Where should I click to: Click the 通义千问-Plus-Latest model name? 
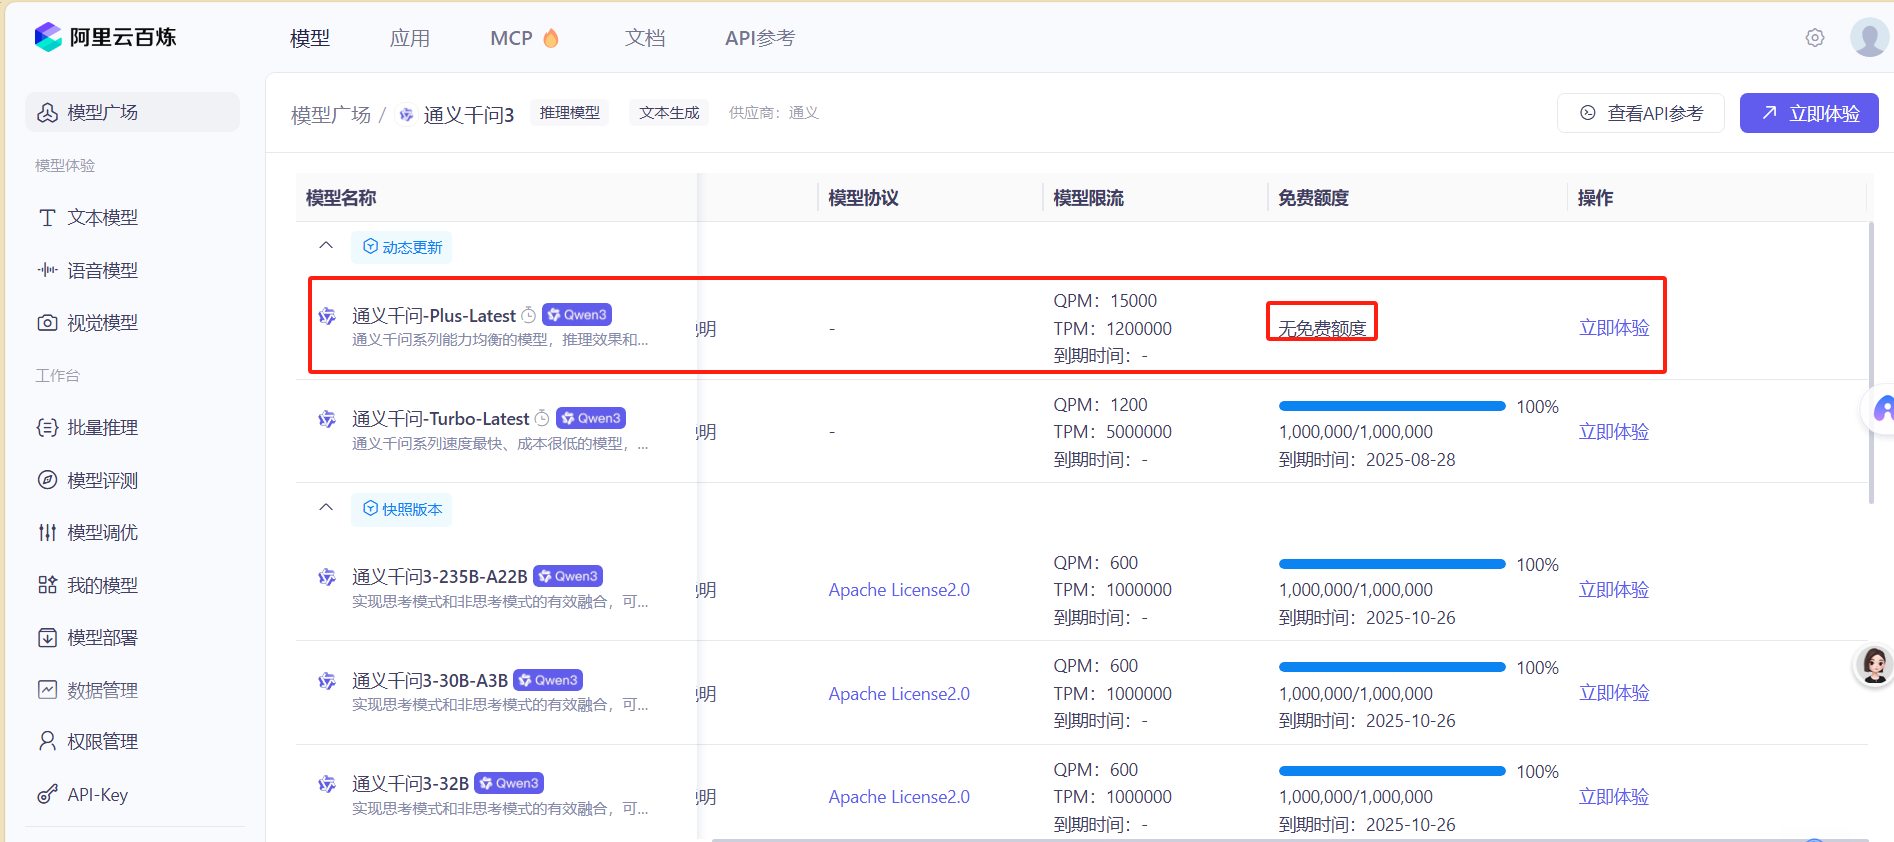coord(434,316)
